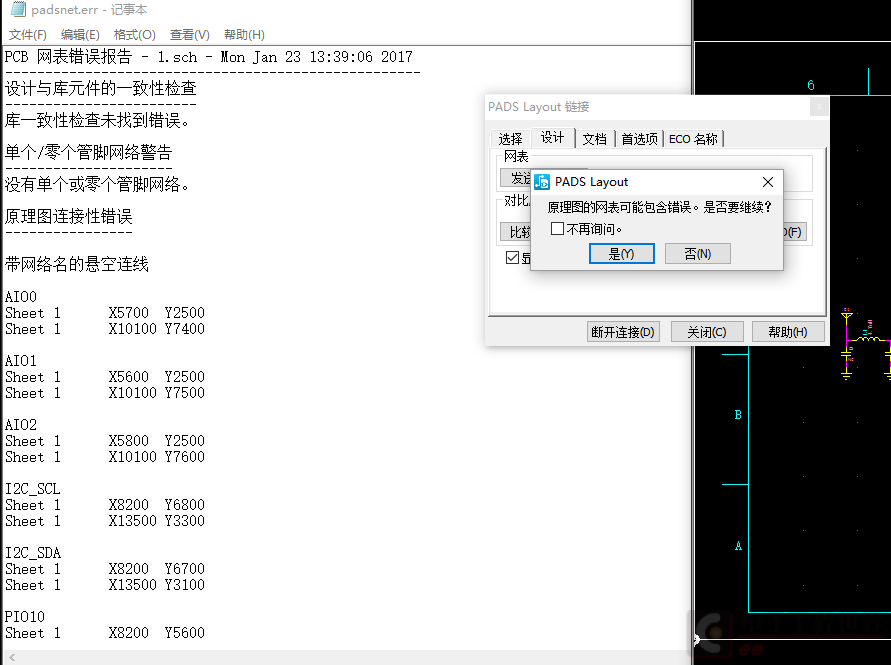Screen dimensions: 891x665
Task: Click the partially hidden 比较 button
Action: [516, 232]
